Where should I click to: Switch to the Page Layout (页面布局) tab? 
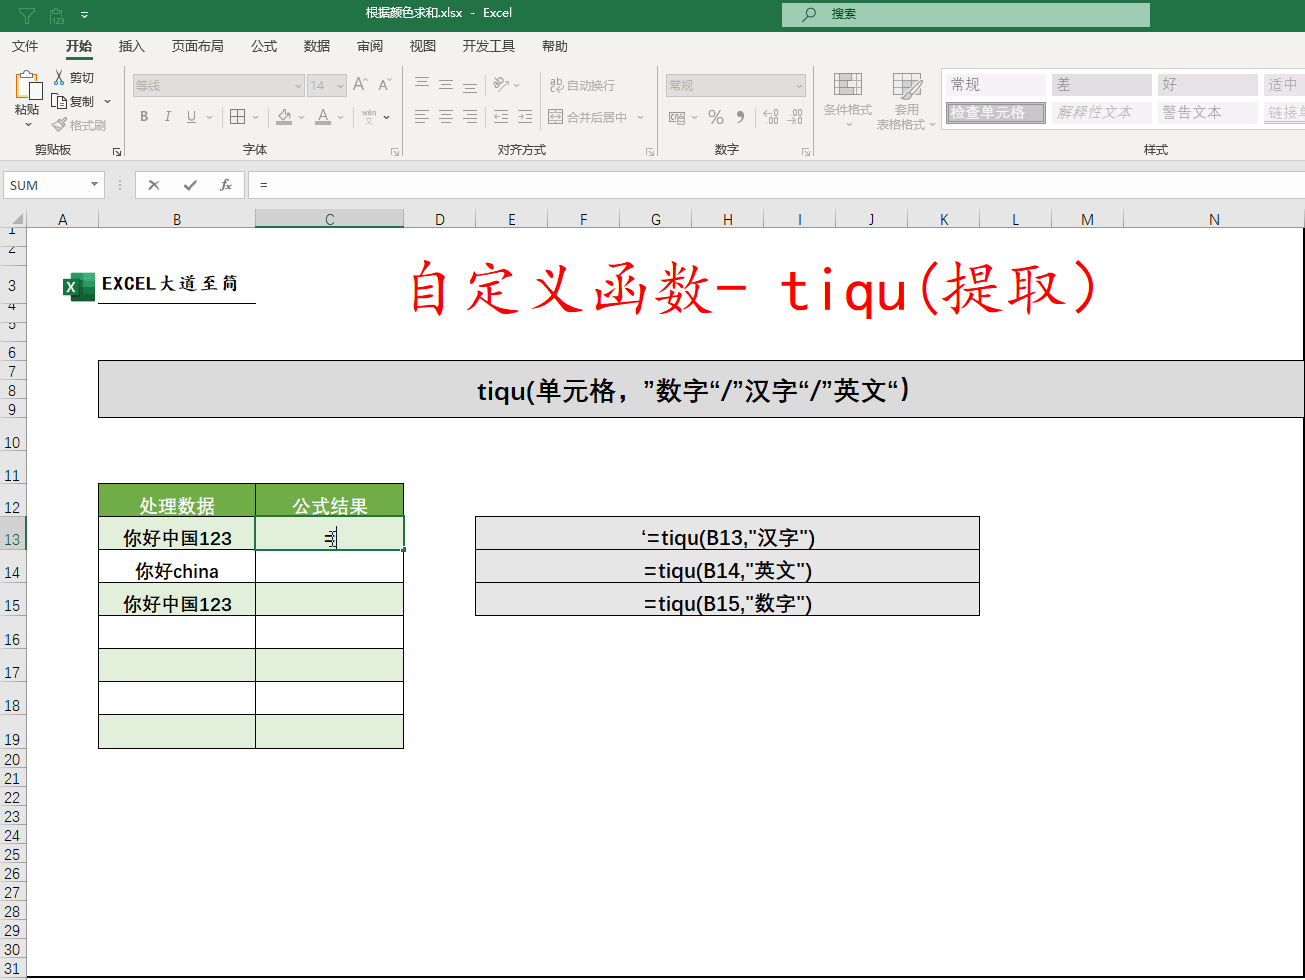tap(197, 46)
